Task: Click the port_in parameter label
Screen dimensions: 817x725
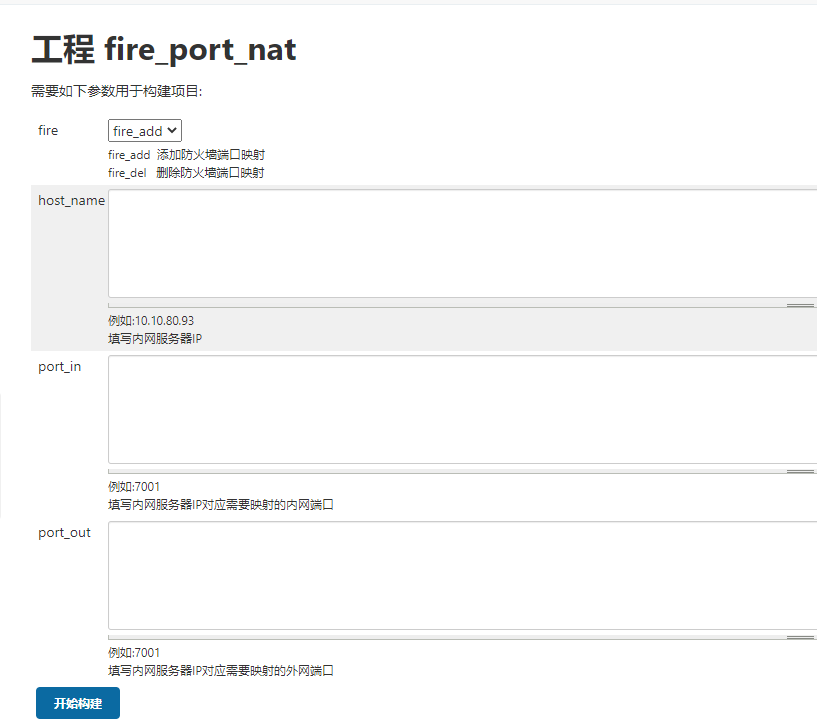Action: tap(60, 367)
